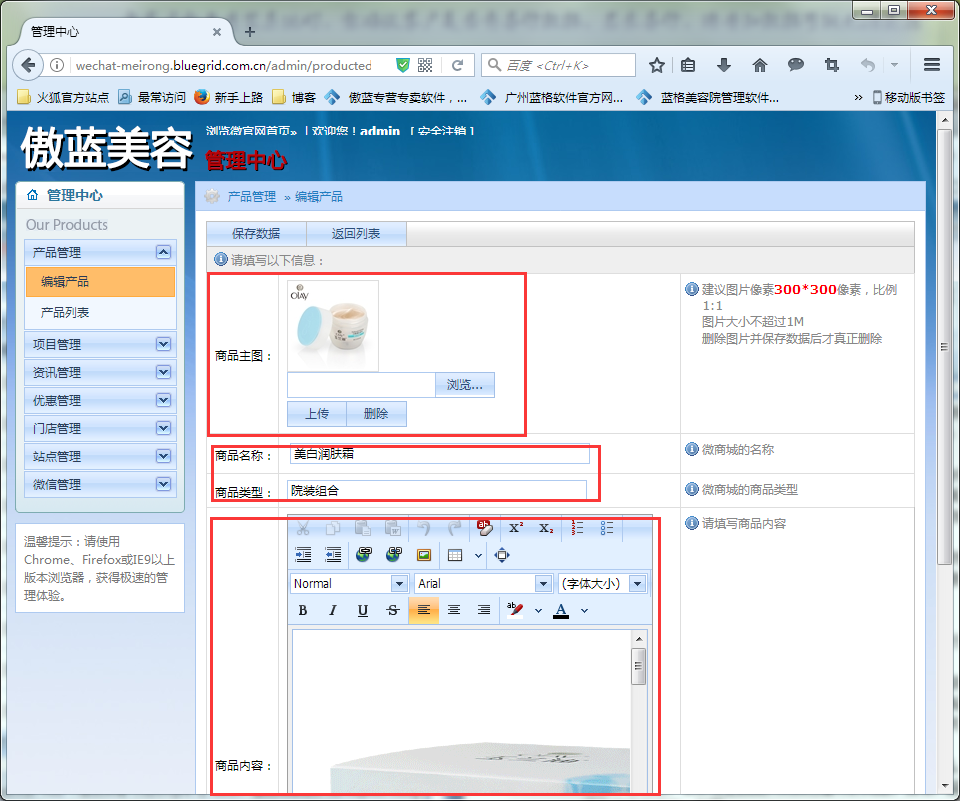Toggle underline formatting in the editor
This screenshot has width=960, height=801.
coord(362,610)
